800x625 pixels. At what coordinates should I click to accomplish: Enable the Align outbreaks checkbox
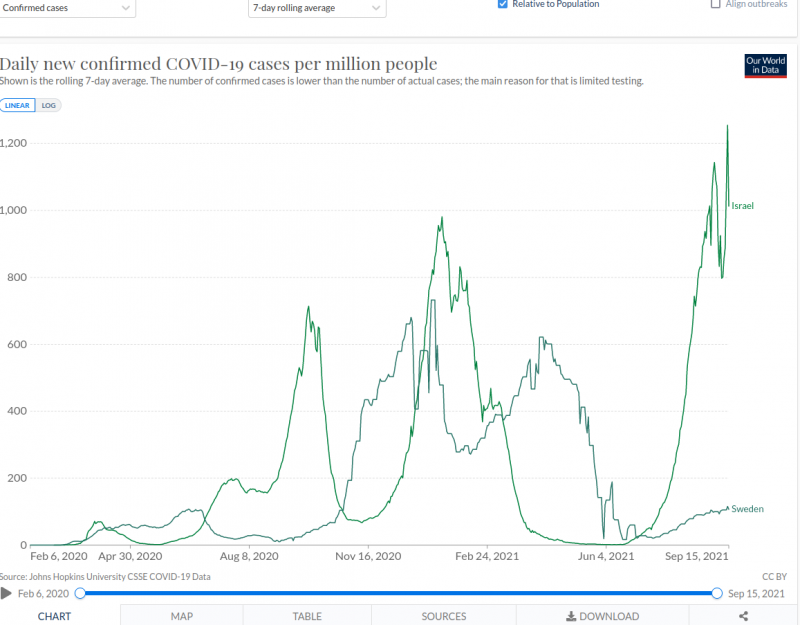coord(715,4)
